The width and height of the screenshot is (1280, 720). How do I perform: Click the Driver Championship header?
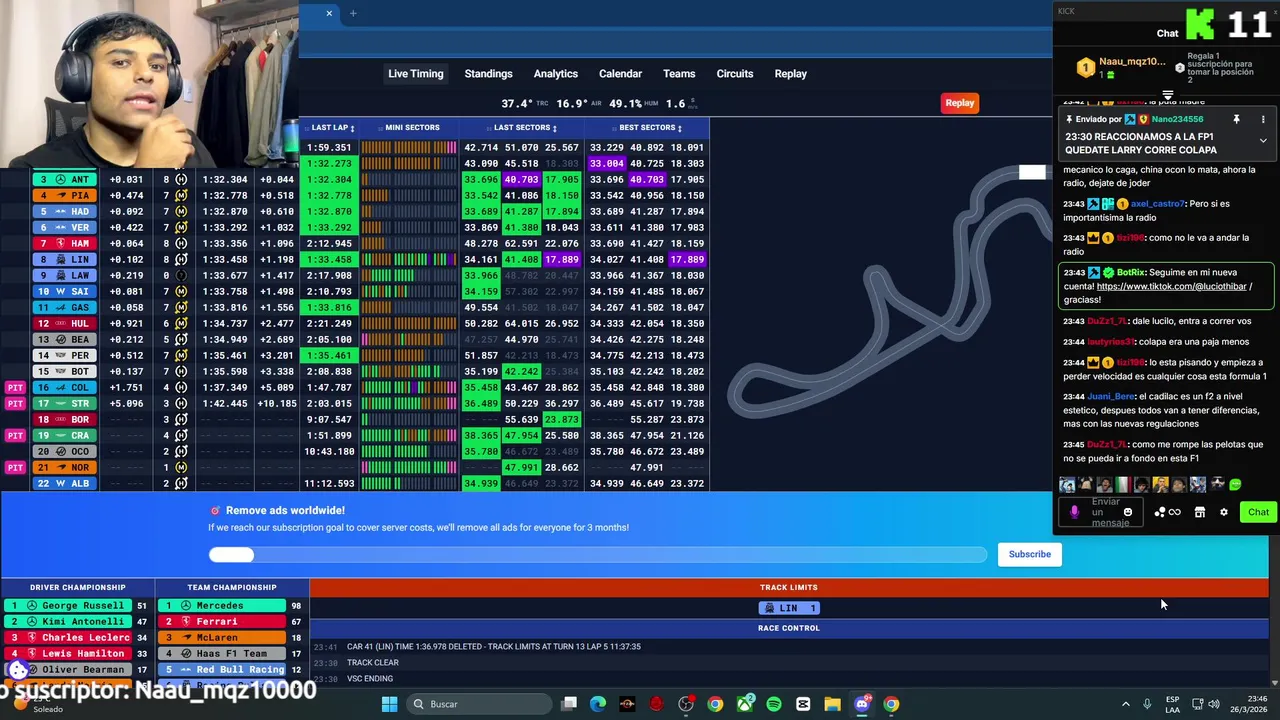[x=77, y=587]
